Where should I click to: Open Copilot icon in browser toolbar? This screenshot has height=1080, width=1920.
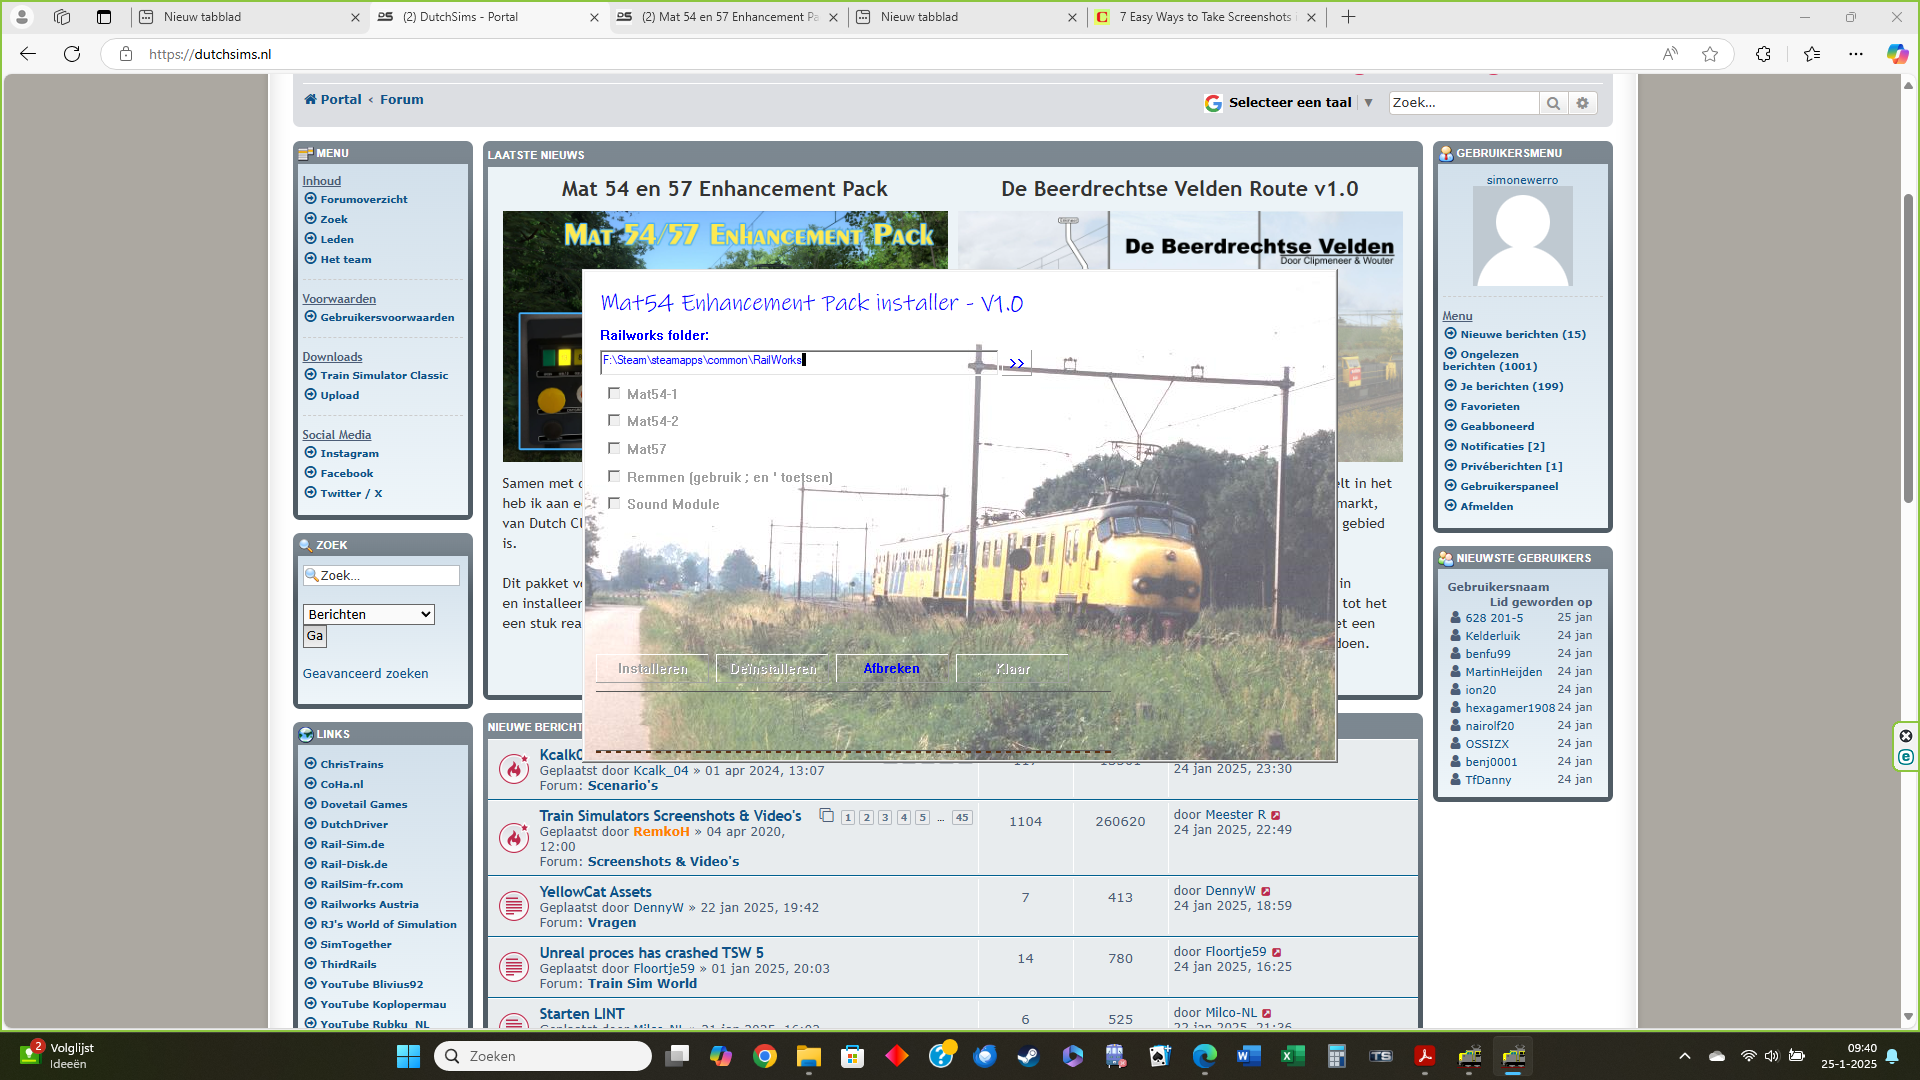[1897, 54]
